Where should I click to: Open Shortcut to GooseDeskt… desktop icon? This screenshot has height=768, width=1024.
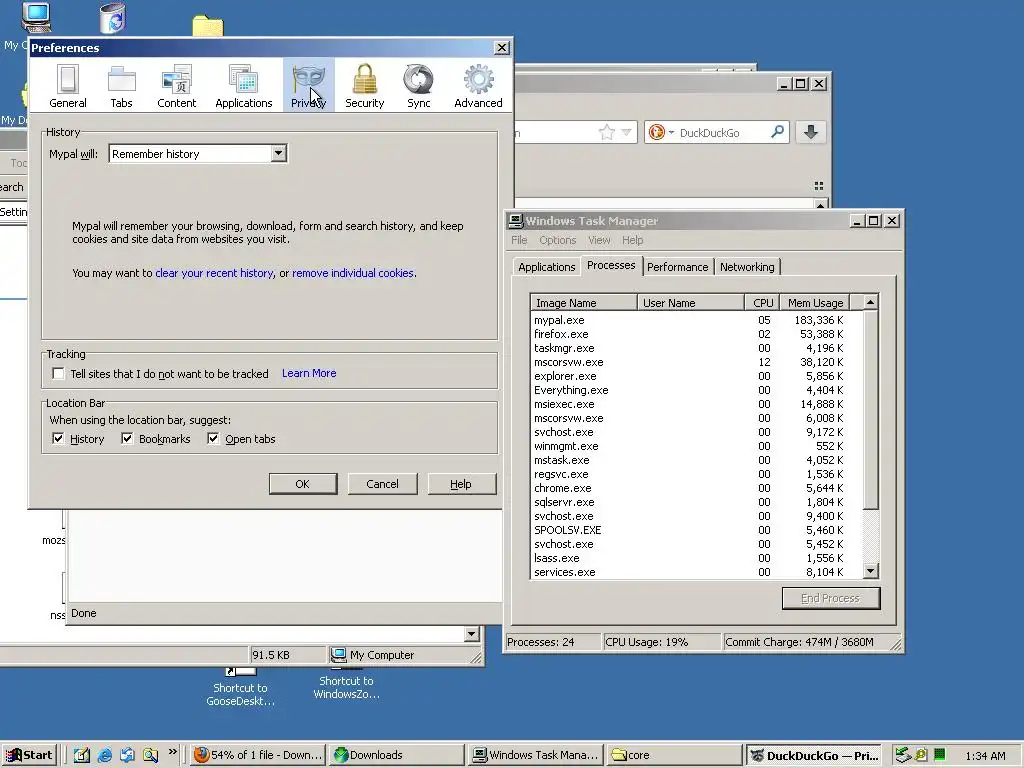[x=240, y=686]
